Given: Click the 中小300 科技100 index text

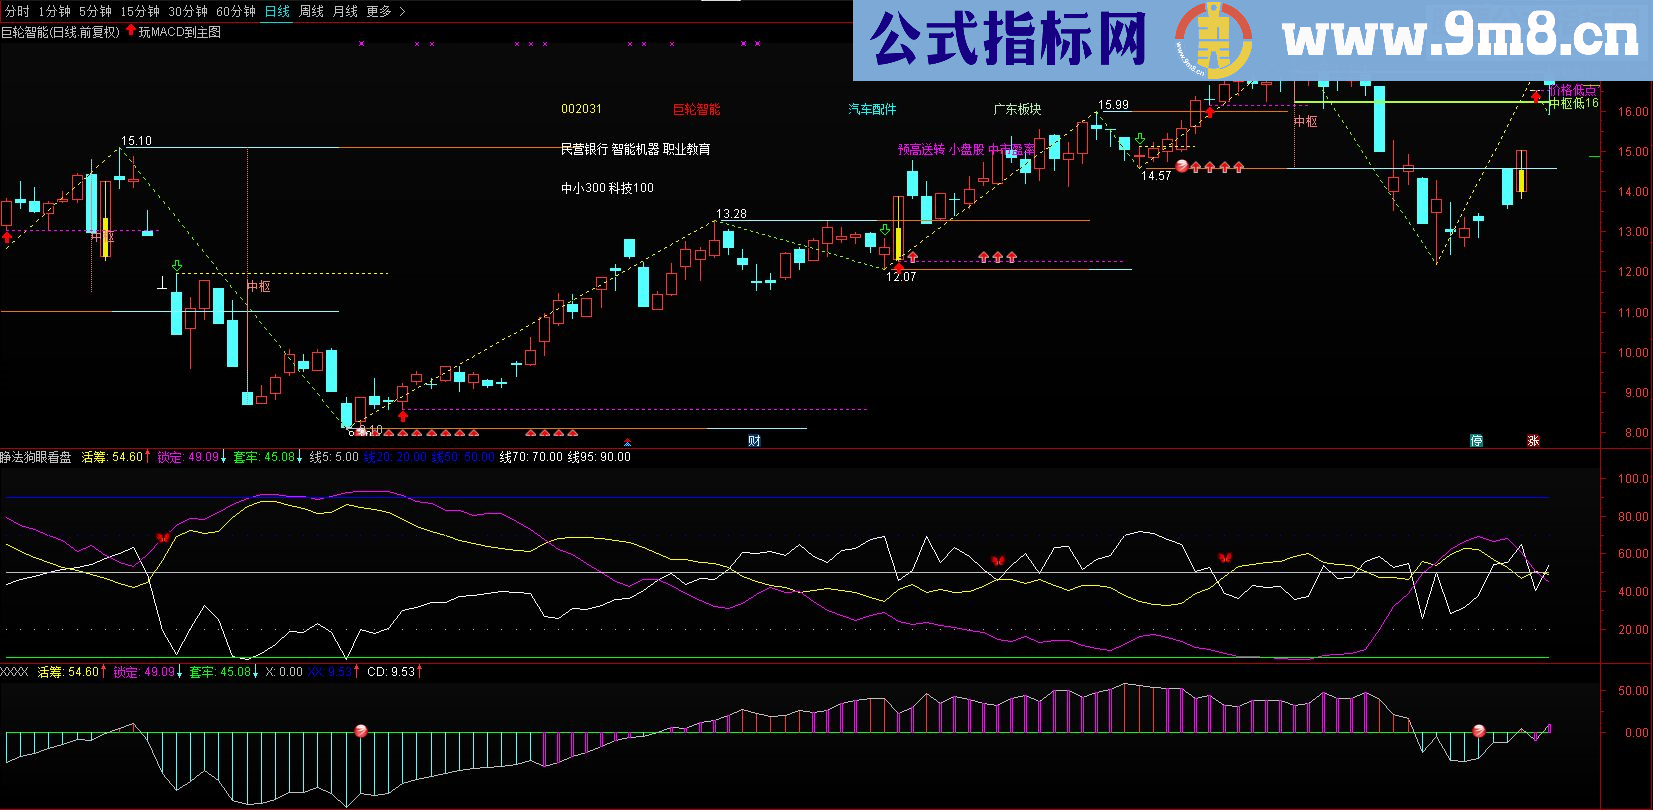Looking at the screenshot, I should [x=607, y=188].
